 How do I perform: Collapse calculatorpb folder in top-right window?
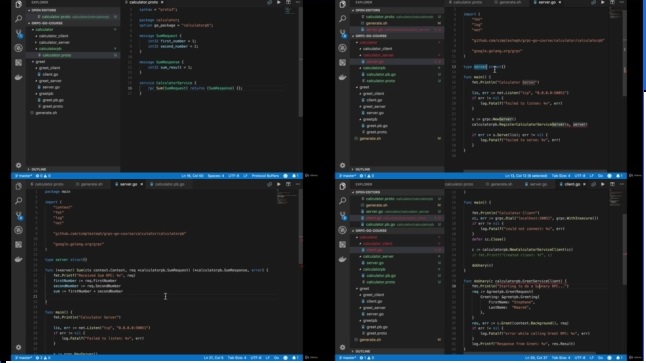click(x=374, y=68)
